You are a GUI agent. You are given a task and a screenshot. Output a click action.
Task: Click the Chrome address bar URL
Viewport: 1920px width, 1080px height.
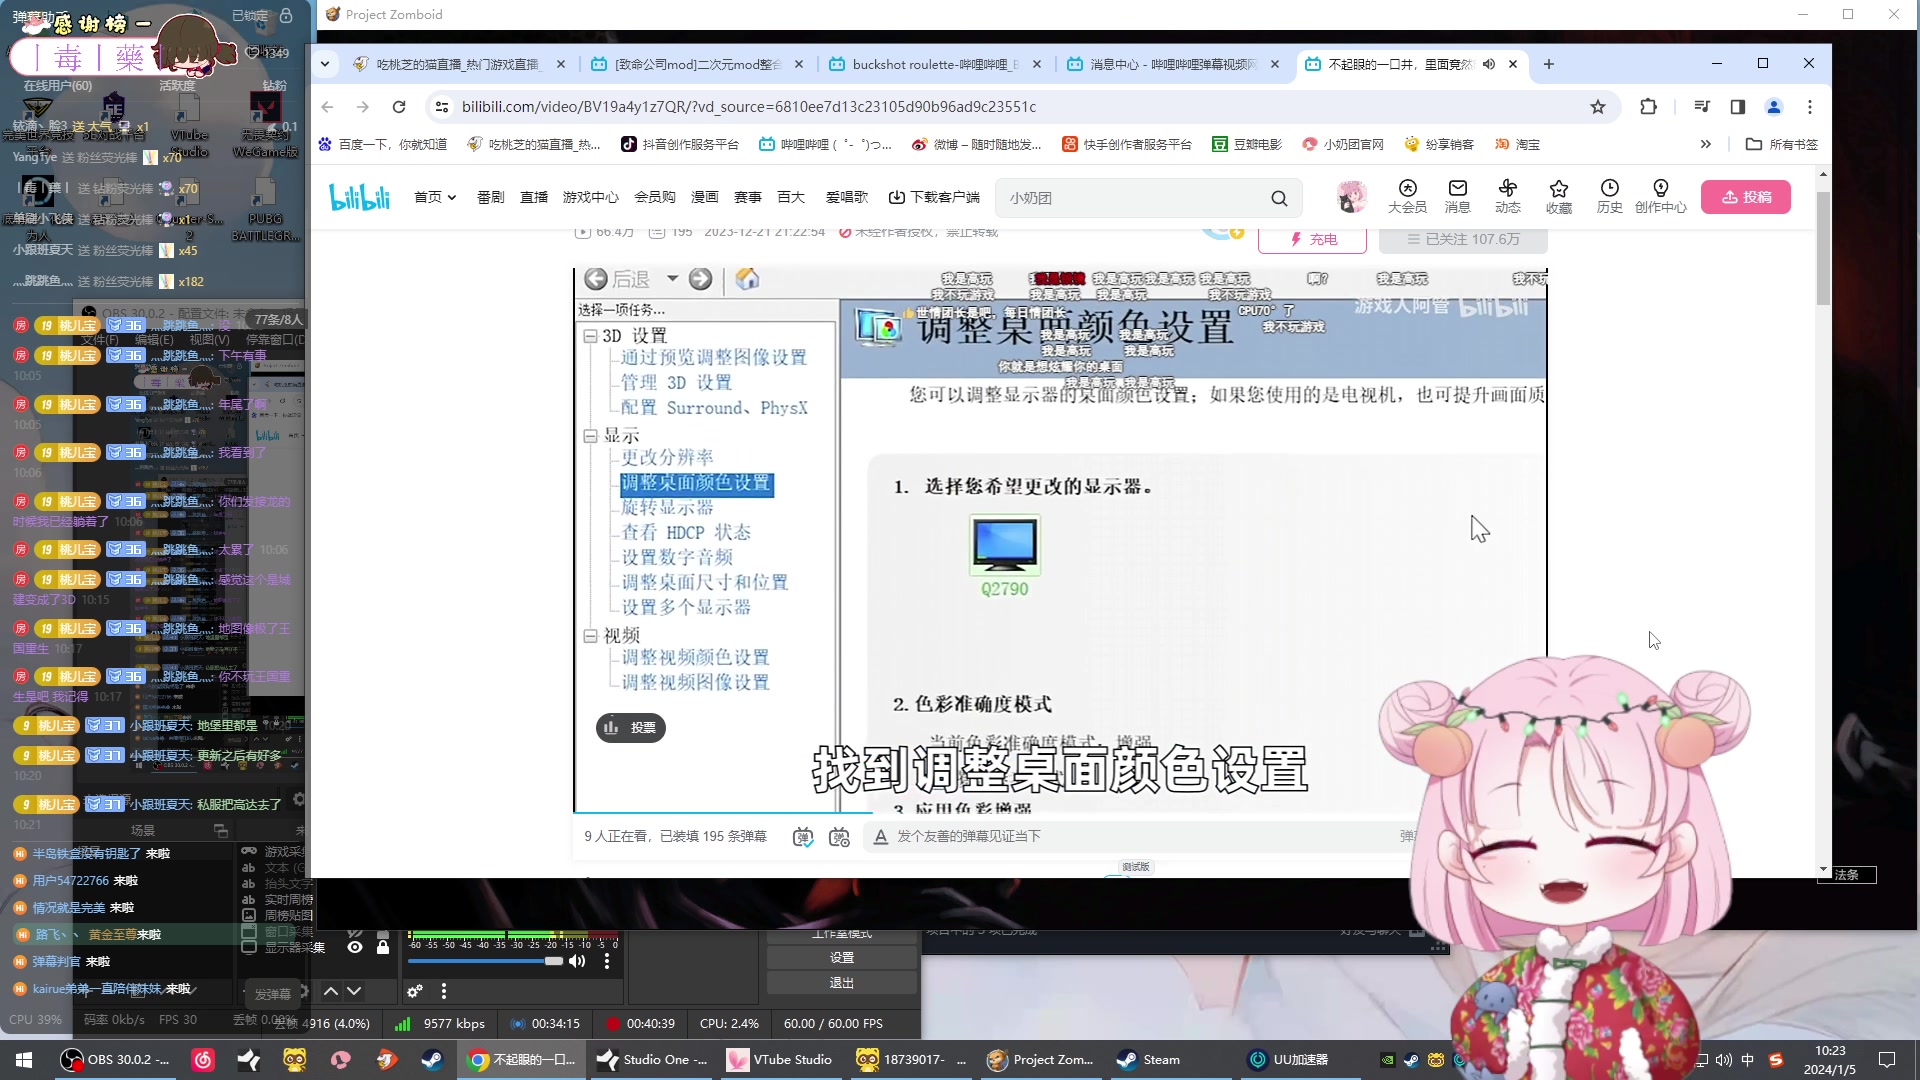[x=749, y=107]
